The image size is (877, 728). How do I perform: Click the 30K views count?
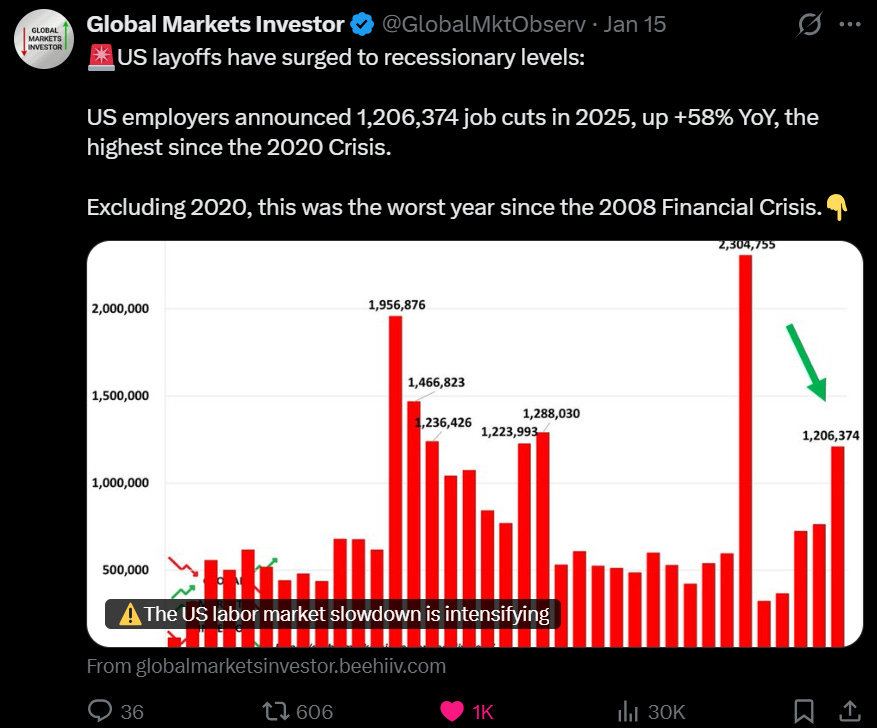[666, 712]
